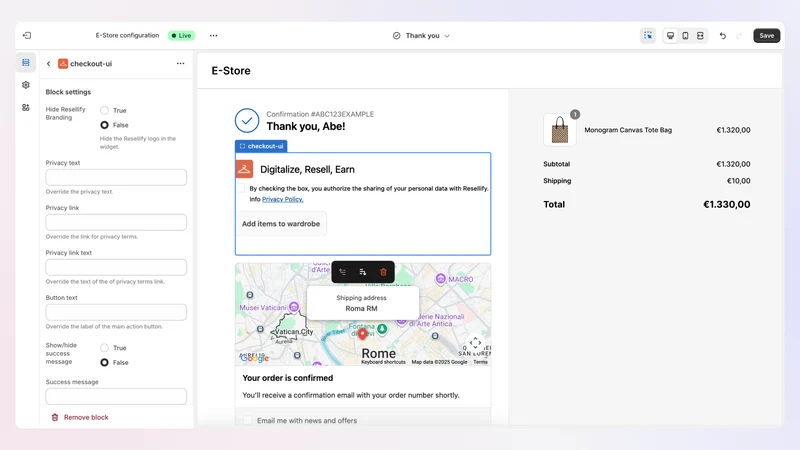The height and width of the screenshot is (450, 800).
Task: Redo the last change
Action: coord(739,36)
